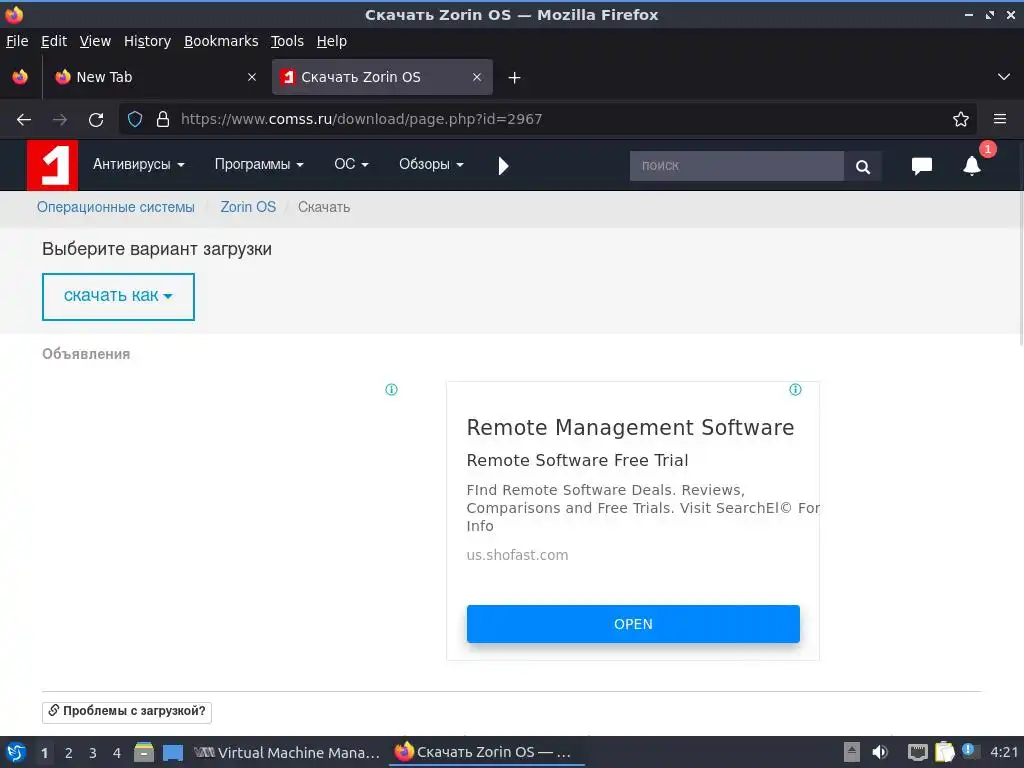1024x768 pixels.
Task: Open a new tab with plus
Action: [515, 78]
